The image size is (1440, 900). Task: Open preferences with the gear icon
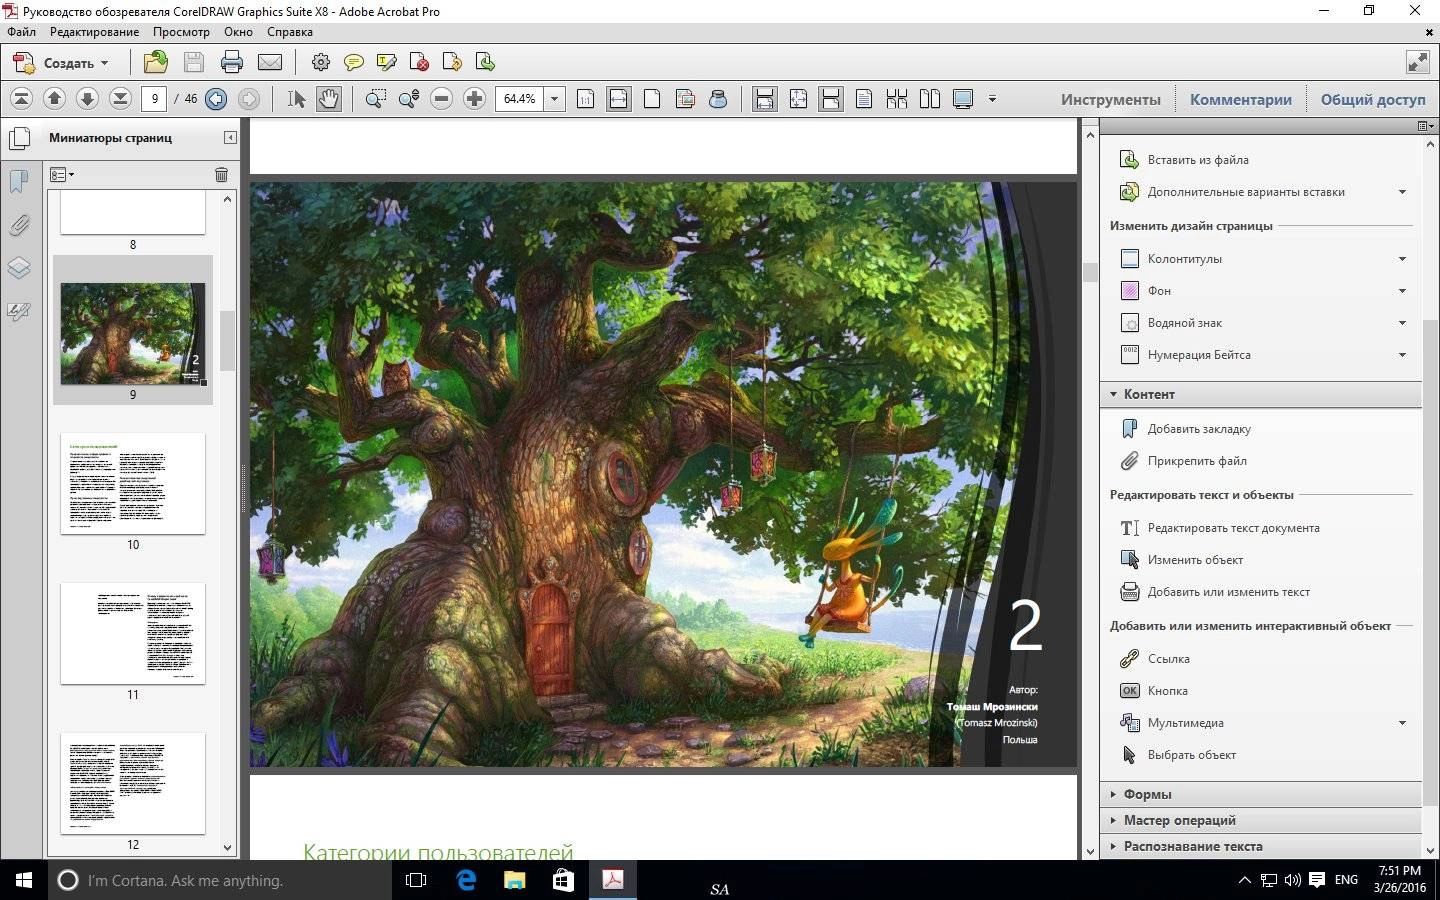click(321, 63)
